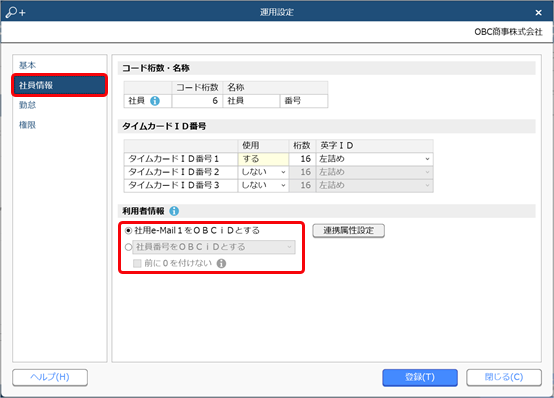Open 社員番号をＯＢＣｉＤとする combo box
Image resolution: width=554 pixels, height=398 pixels.
tap(214, 247)
